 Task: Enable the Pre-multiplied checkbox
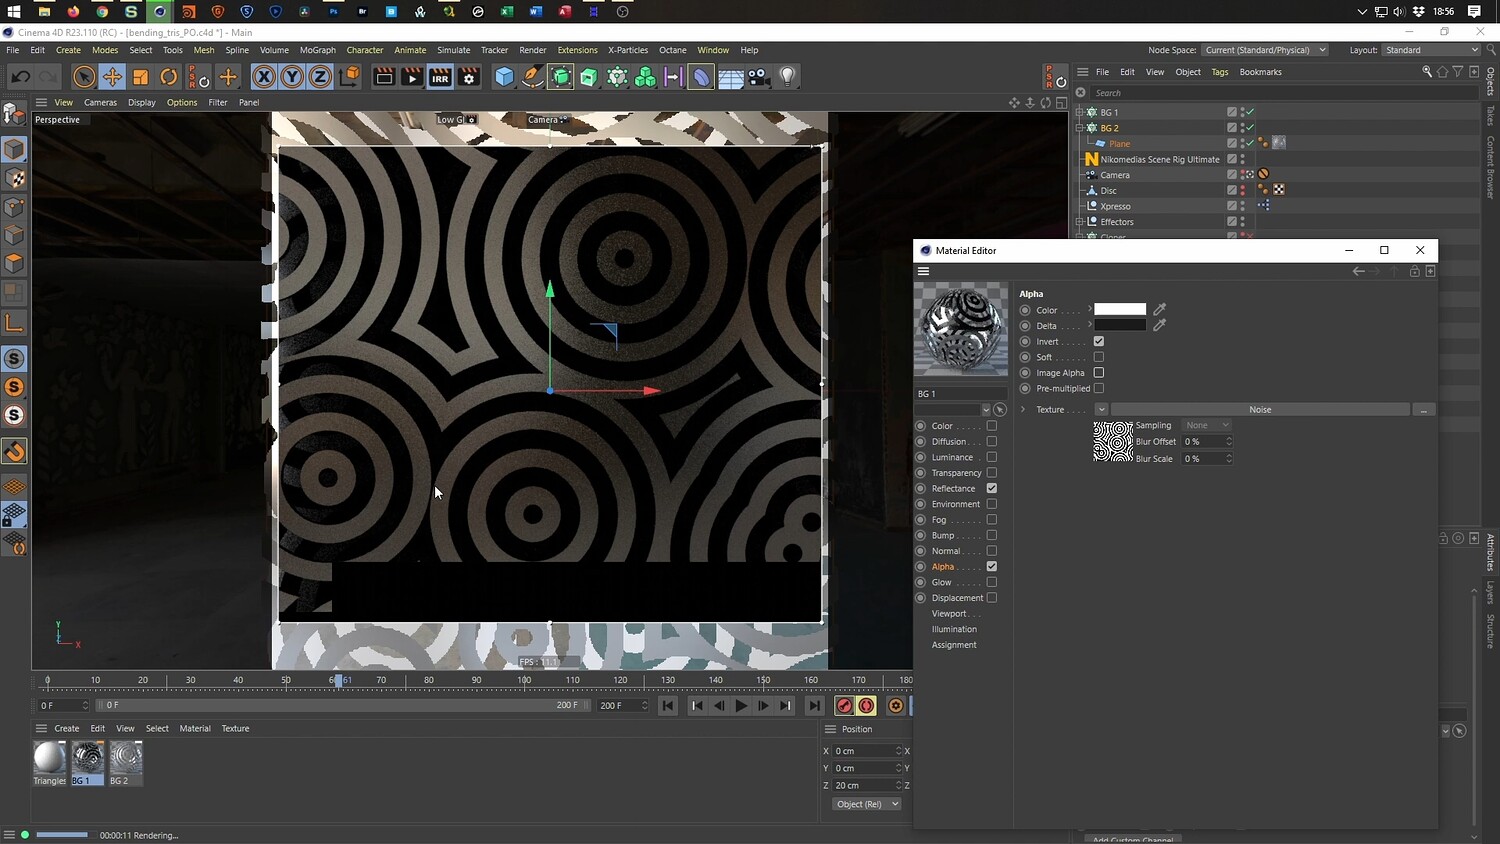click(1099, 388)
